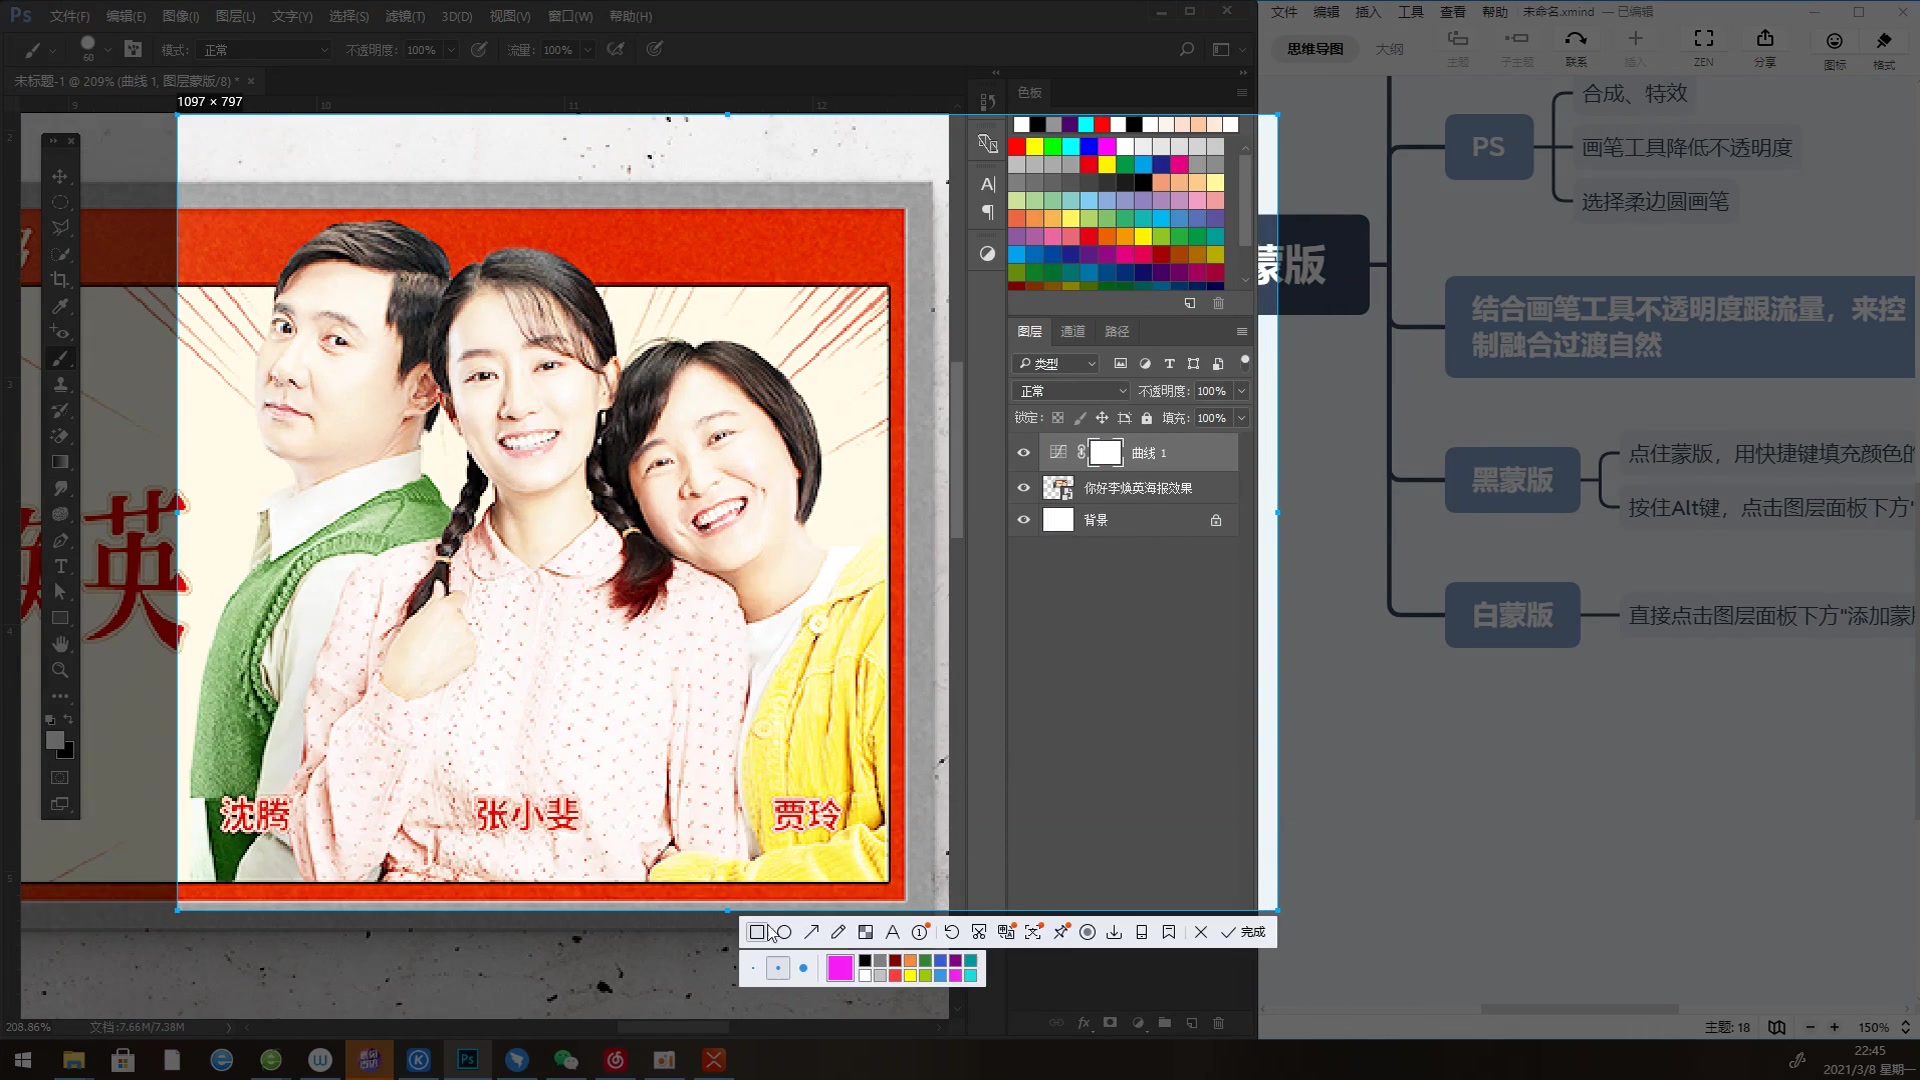Switch to the 路径 paths tab
This screenshot has height=1080, width=1920.
pos(1117,332)
